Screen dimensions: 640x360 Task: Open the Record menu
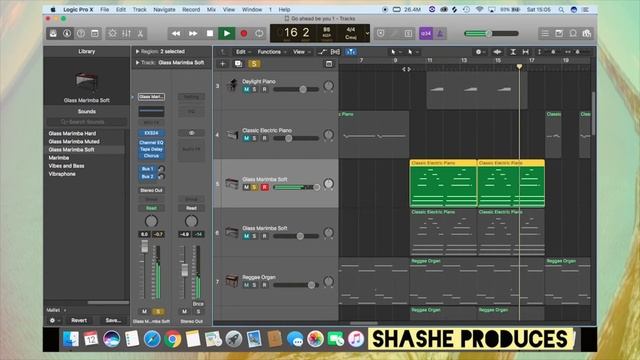[191, 9]
